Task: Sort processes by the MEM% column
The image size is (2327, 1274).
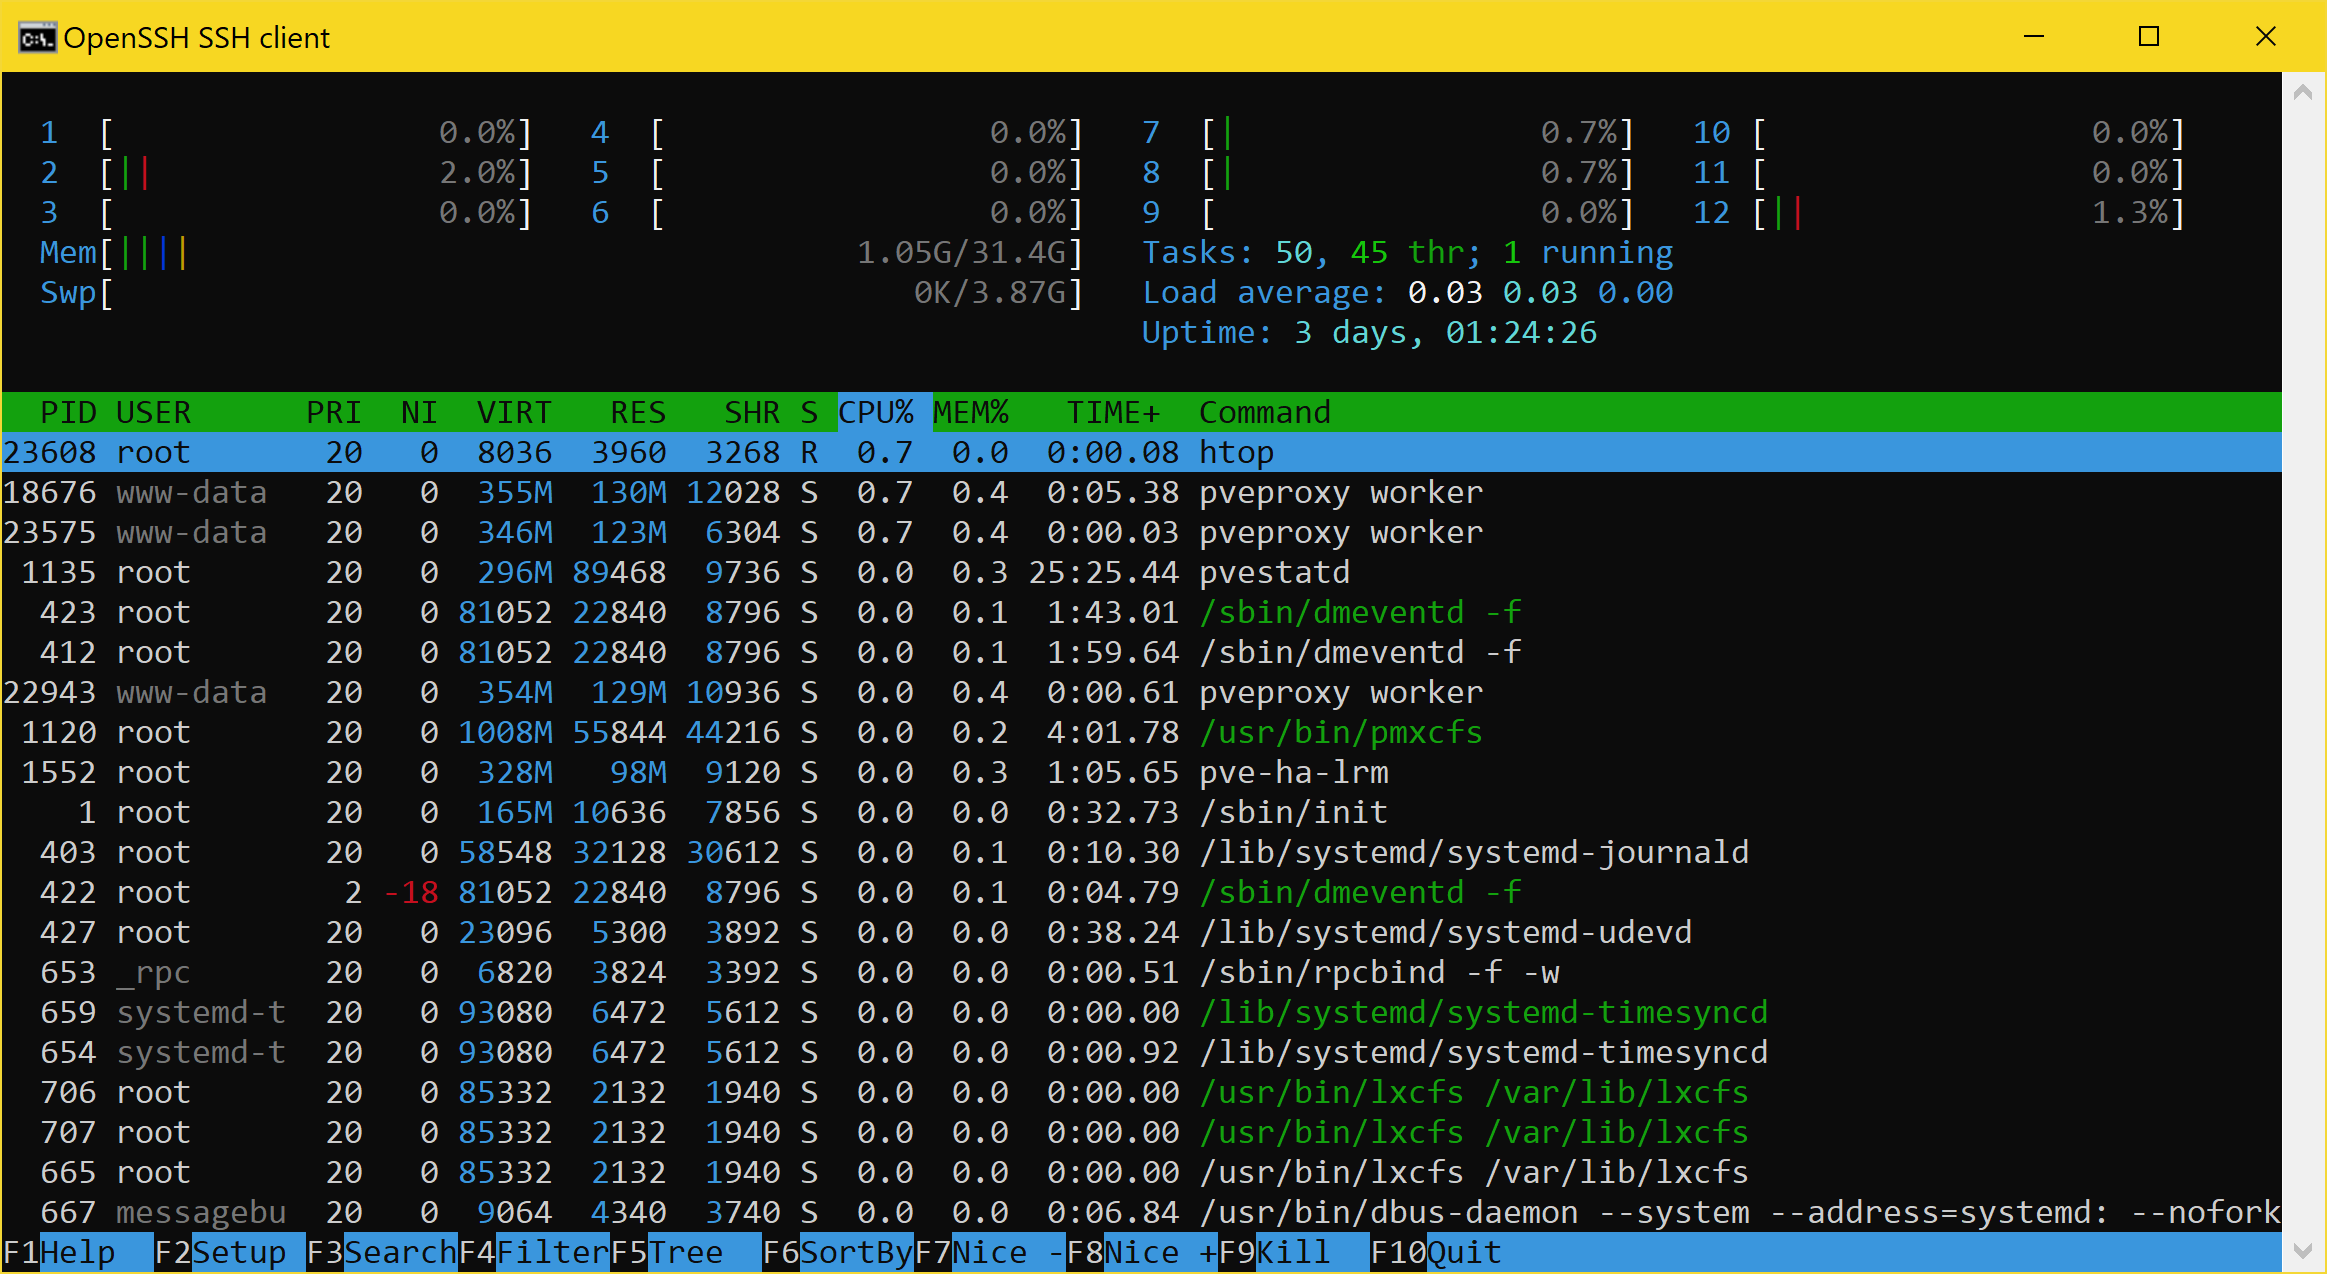Action: click(x=970, y=411)
